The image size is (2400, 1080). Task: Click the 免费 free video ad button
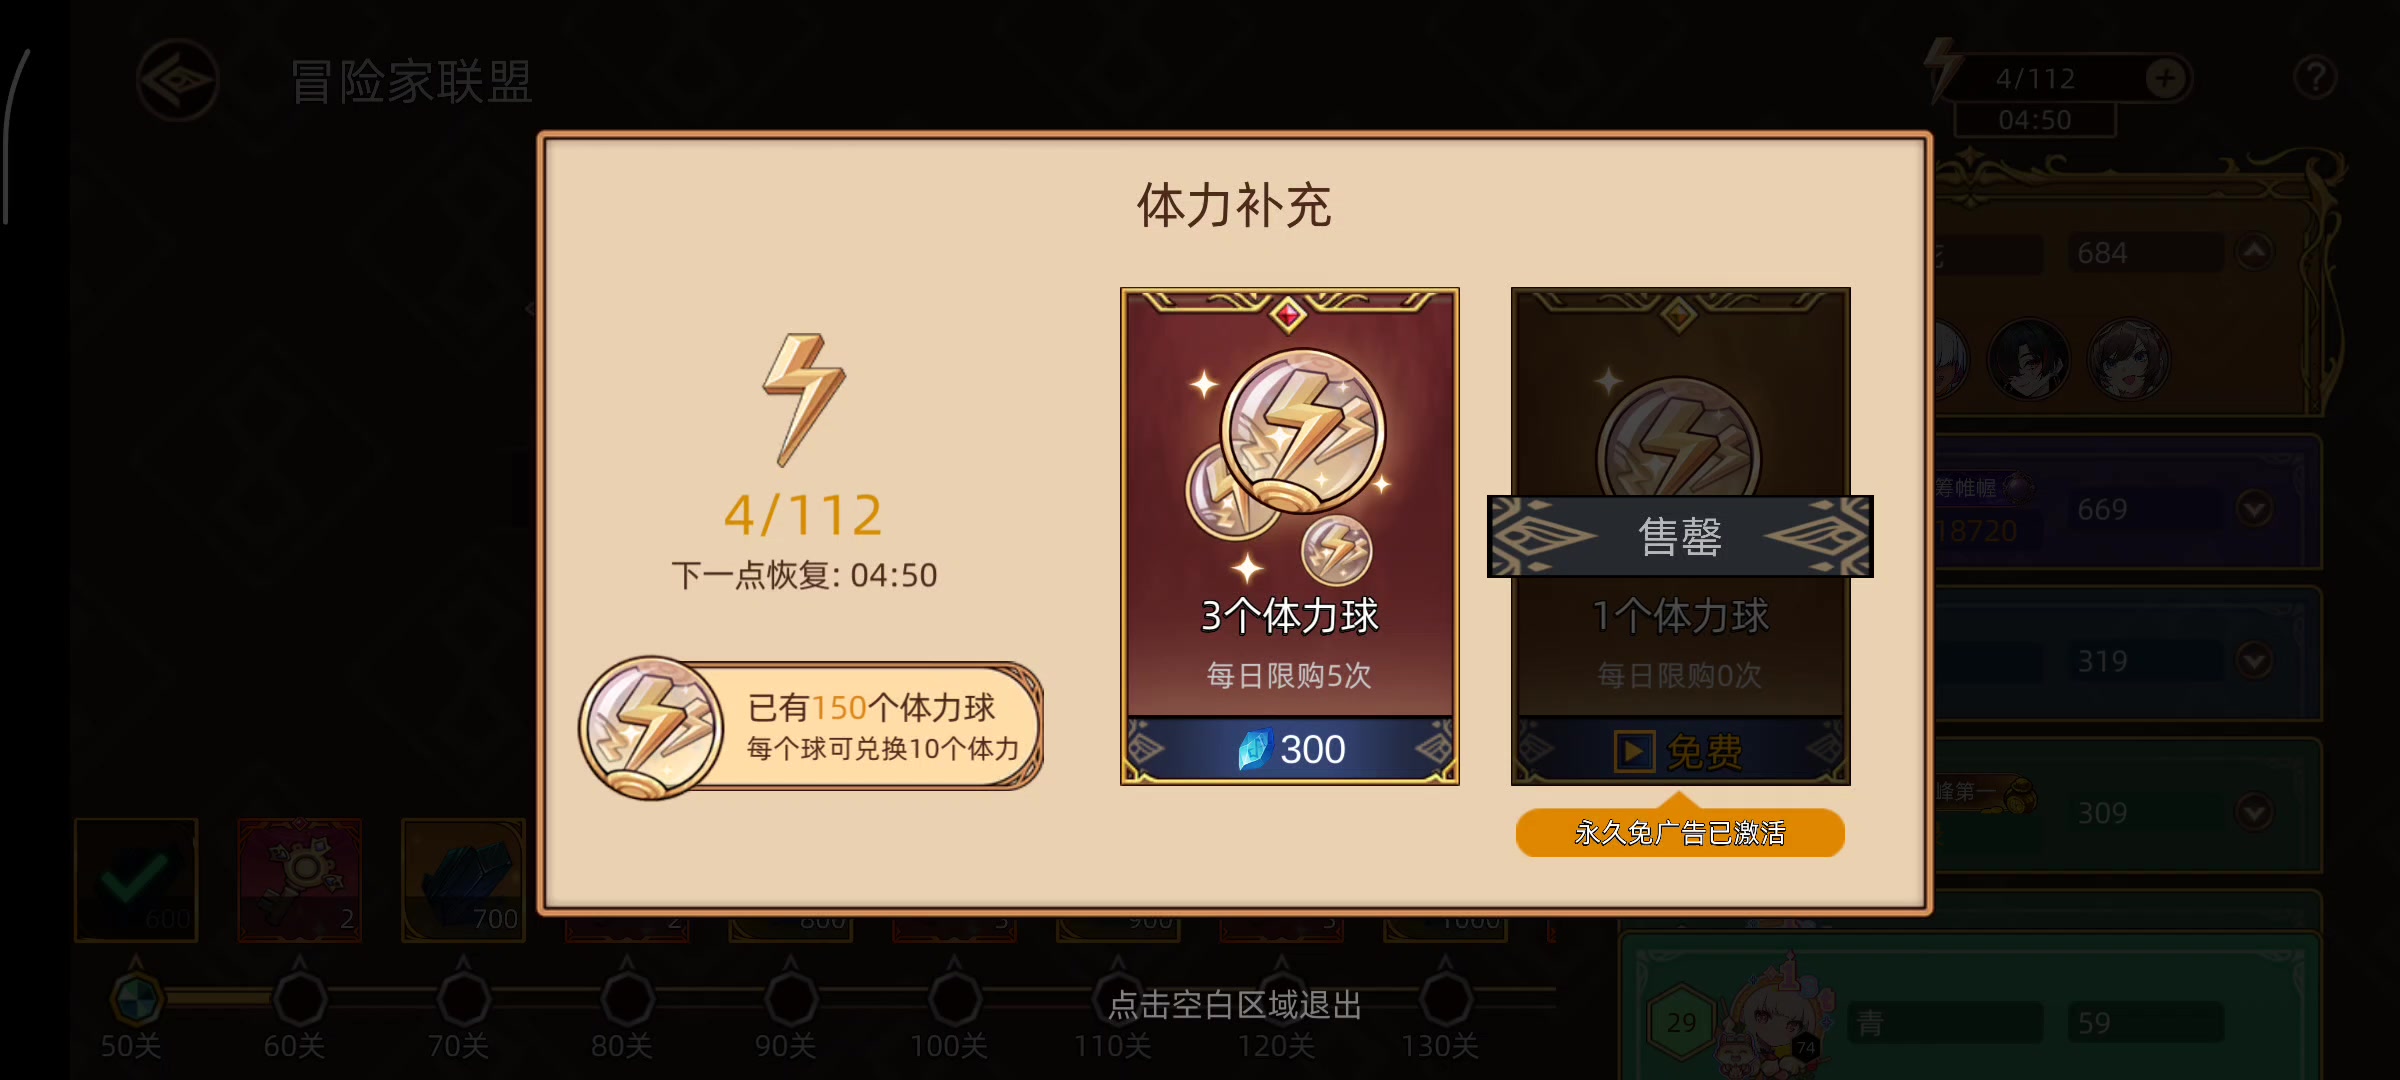(1680, 751)
